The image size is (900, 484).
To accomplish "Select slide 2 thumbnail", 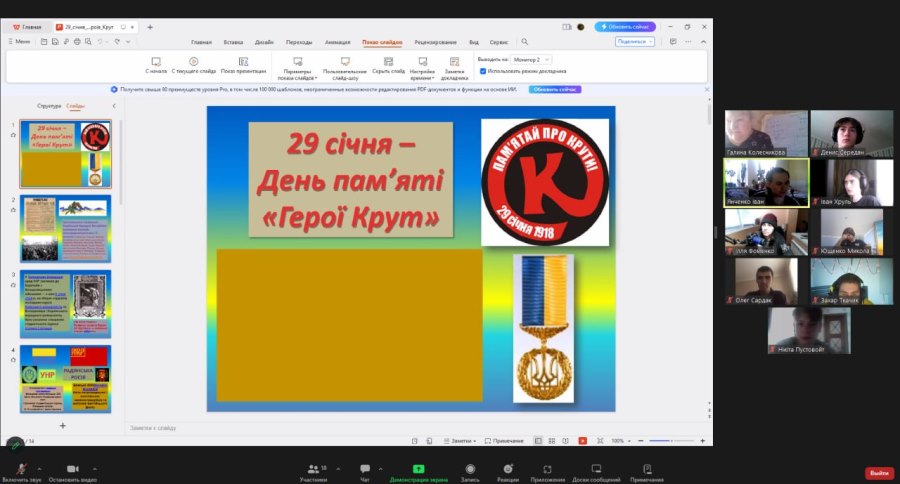I will (65, 229).
